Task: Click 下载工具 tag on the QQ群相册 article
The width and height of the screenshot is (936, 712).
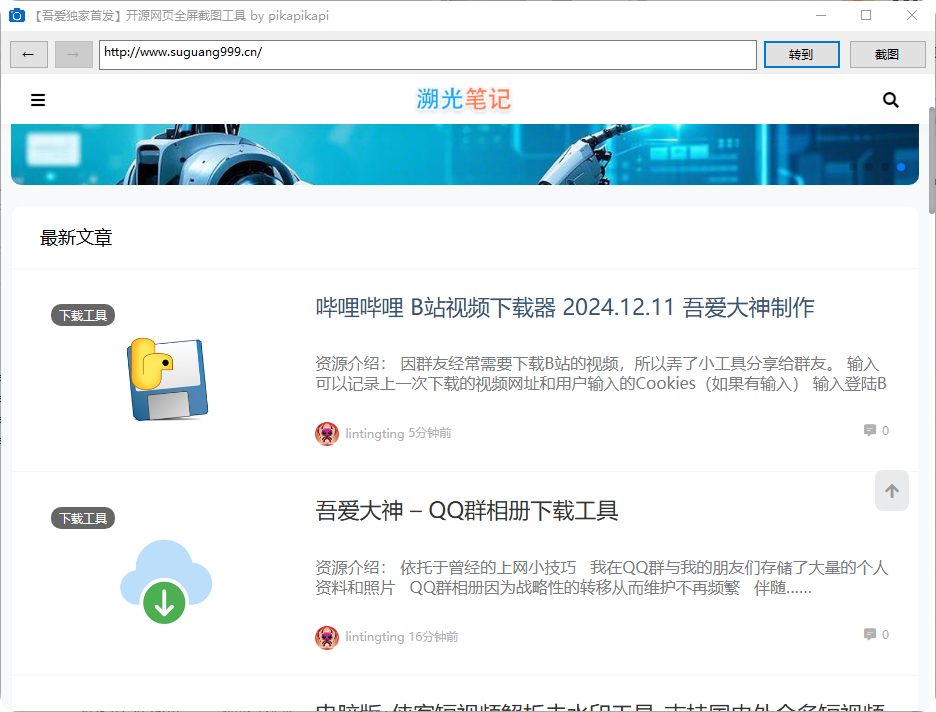Action: point(83,518)
